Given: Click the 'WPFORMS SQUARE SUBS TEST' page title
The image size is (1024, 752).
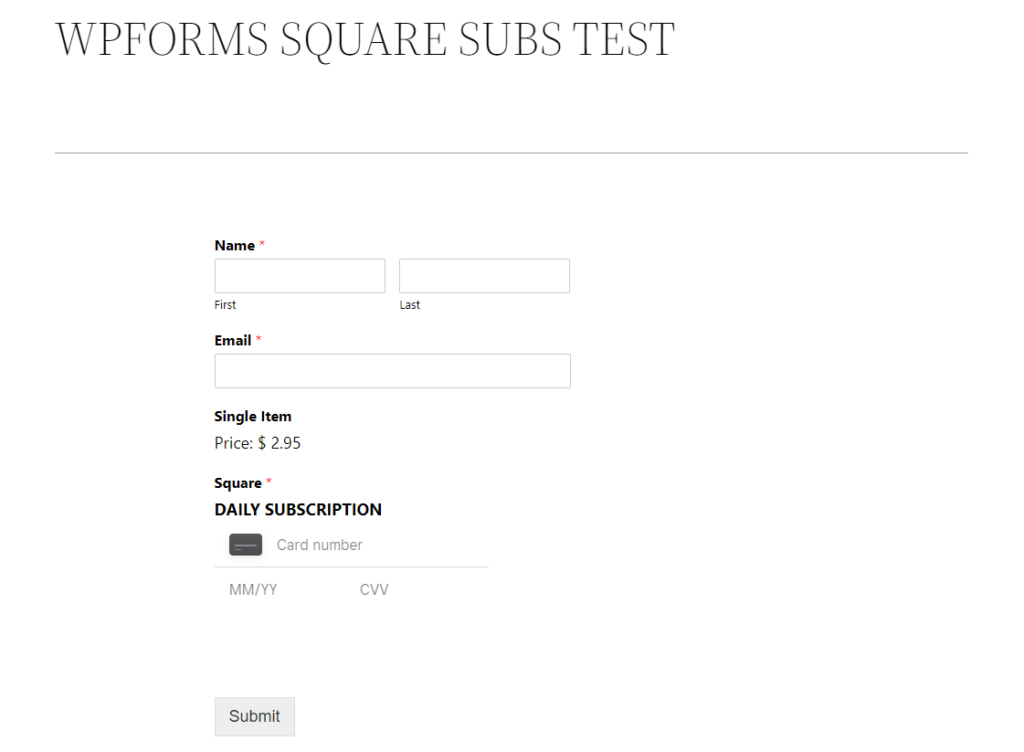Looking at the screenshot, I should pyautogui.click(x=365, y=40).
